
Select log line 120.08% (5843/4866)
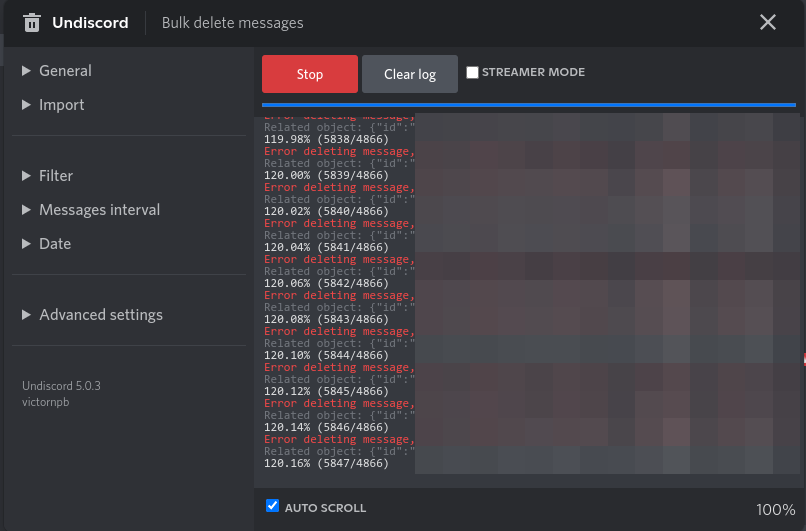click(326, 319)
